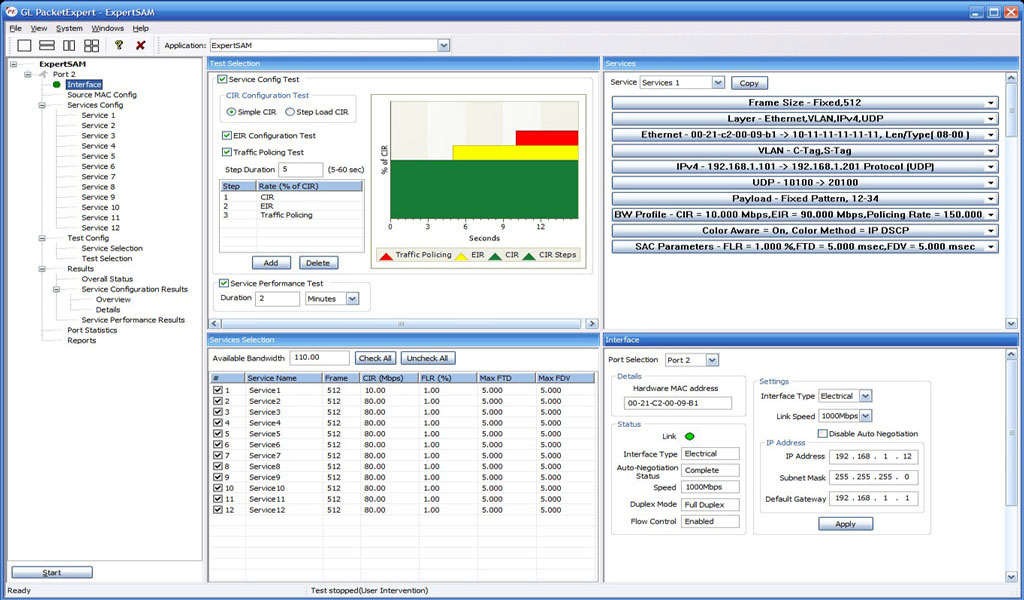Toggle the Service Config Test checkbox

222,79
